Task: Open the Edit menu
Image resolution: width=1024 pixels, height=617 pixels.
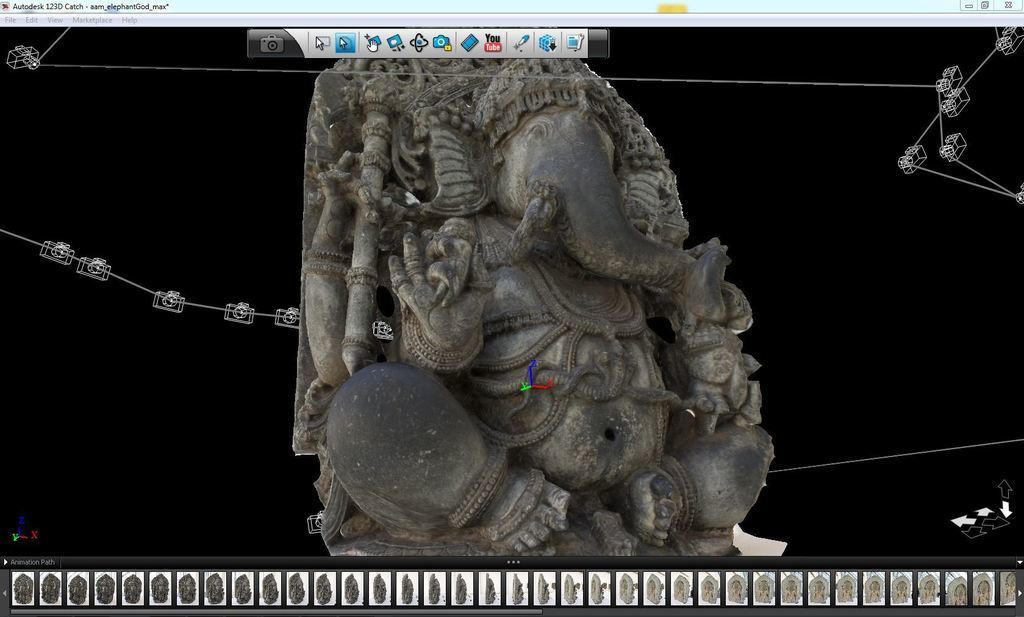Action: [x=32, y=20]
